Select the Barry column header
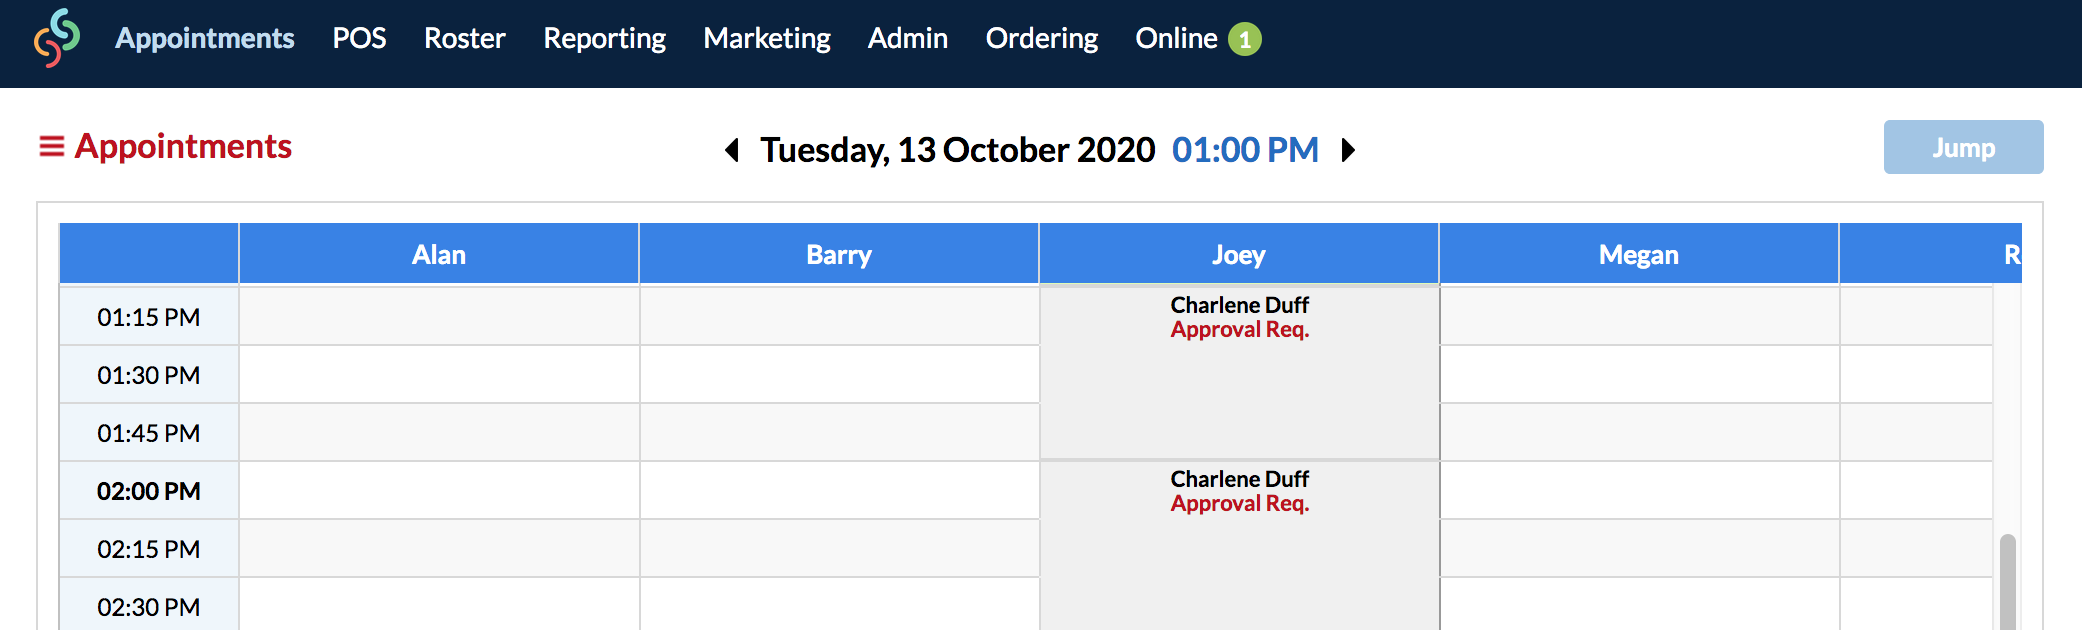This screenshot has width=2082, height=630. click(x=839, y=254)
